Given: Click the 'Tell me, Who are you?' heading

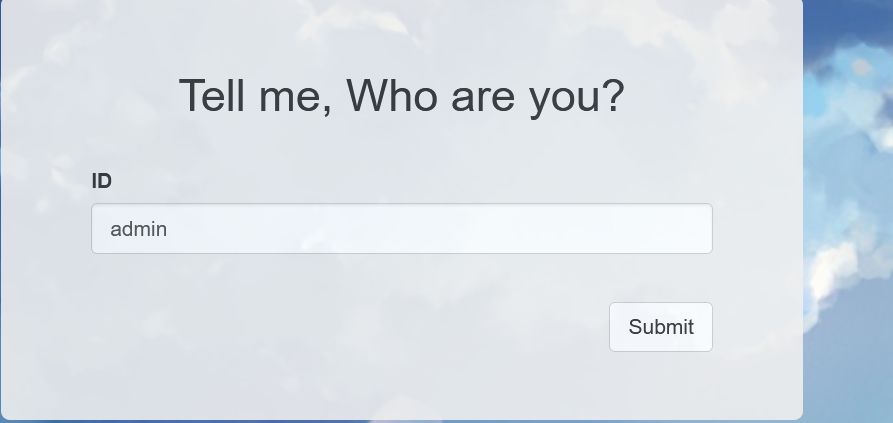Looking at the screenshot, I should 402,96.
